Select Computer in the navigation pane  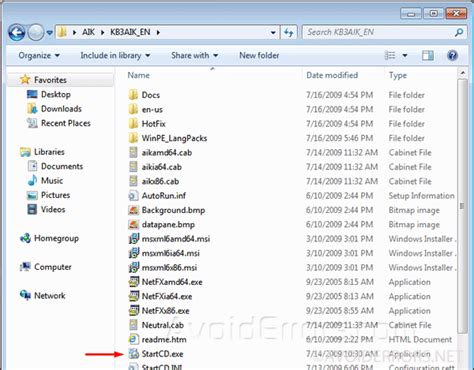pos(53,267)
